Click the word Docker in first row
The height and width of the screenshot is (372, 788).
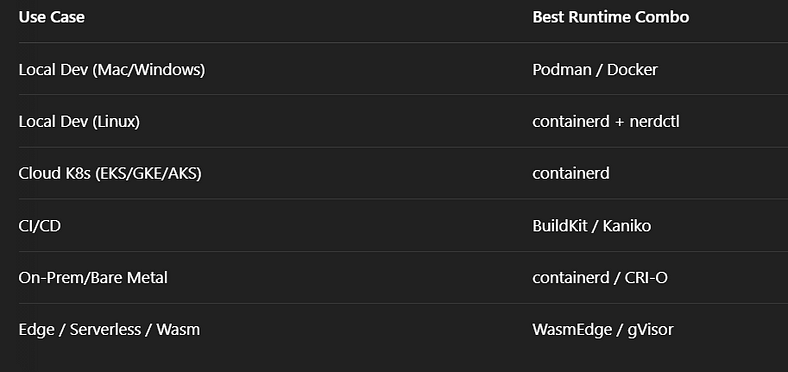[632, 70]
